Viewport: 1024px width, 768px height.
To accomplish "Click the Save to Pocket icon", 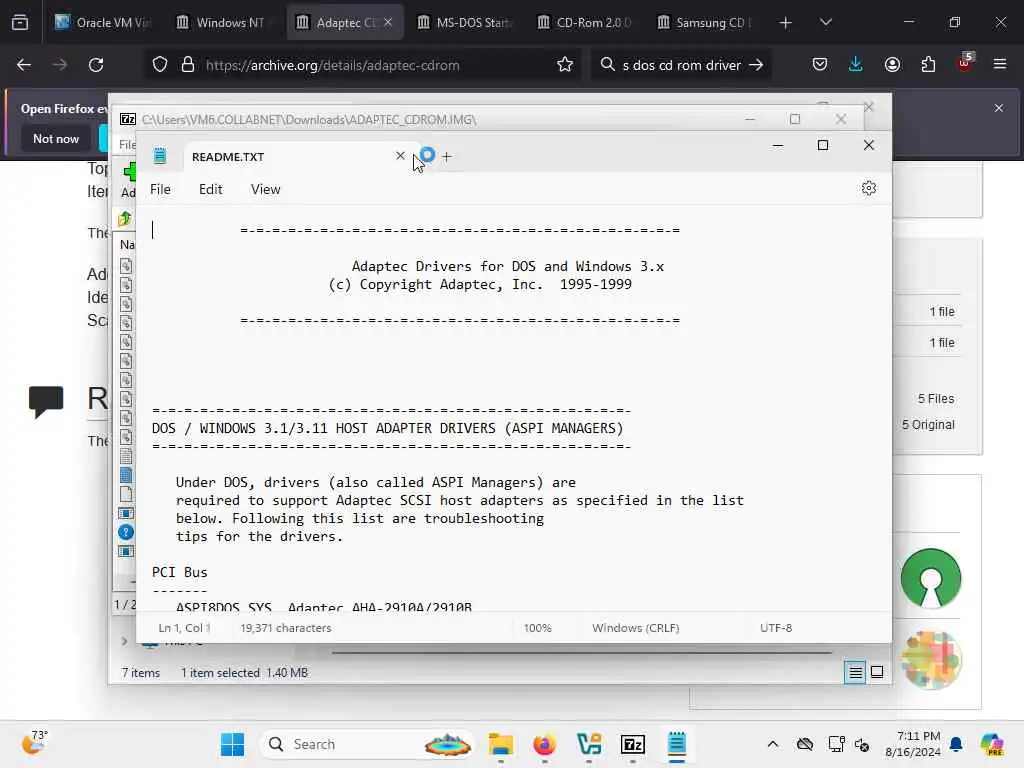I will [x=820, y=65].
